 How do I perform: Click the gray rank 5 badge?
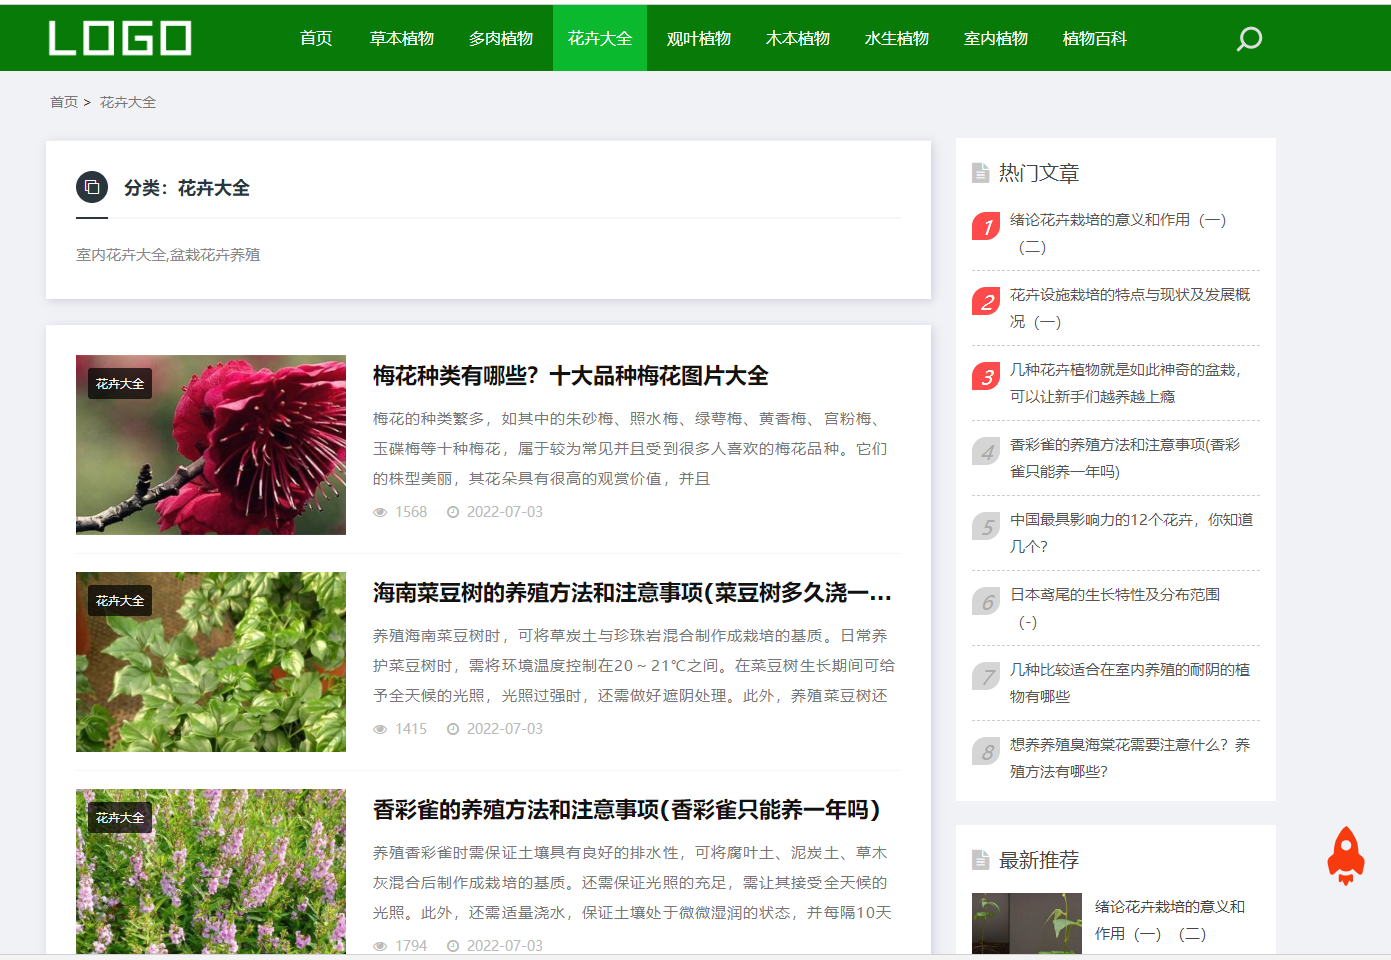tap(986, 527)
